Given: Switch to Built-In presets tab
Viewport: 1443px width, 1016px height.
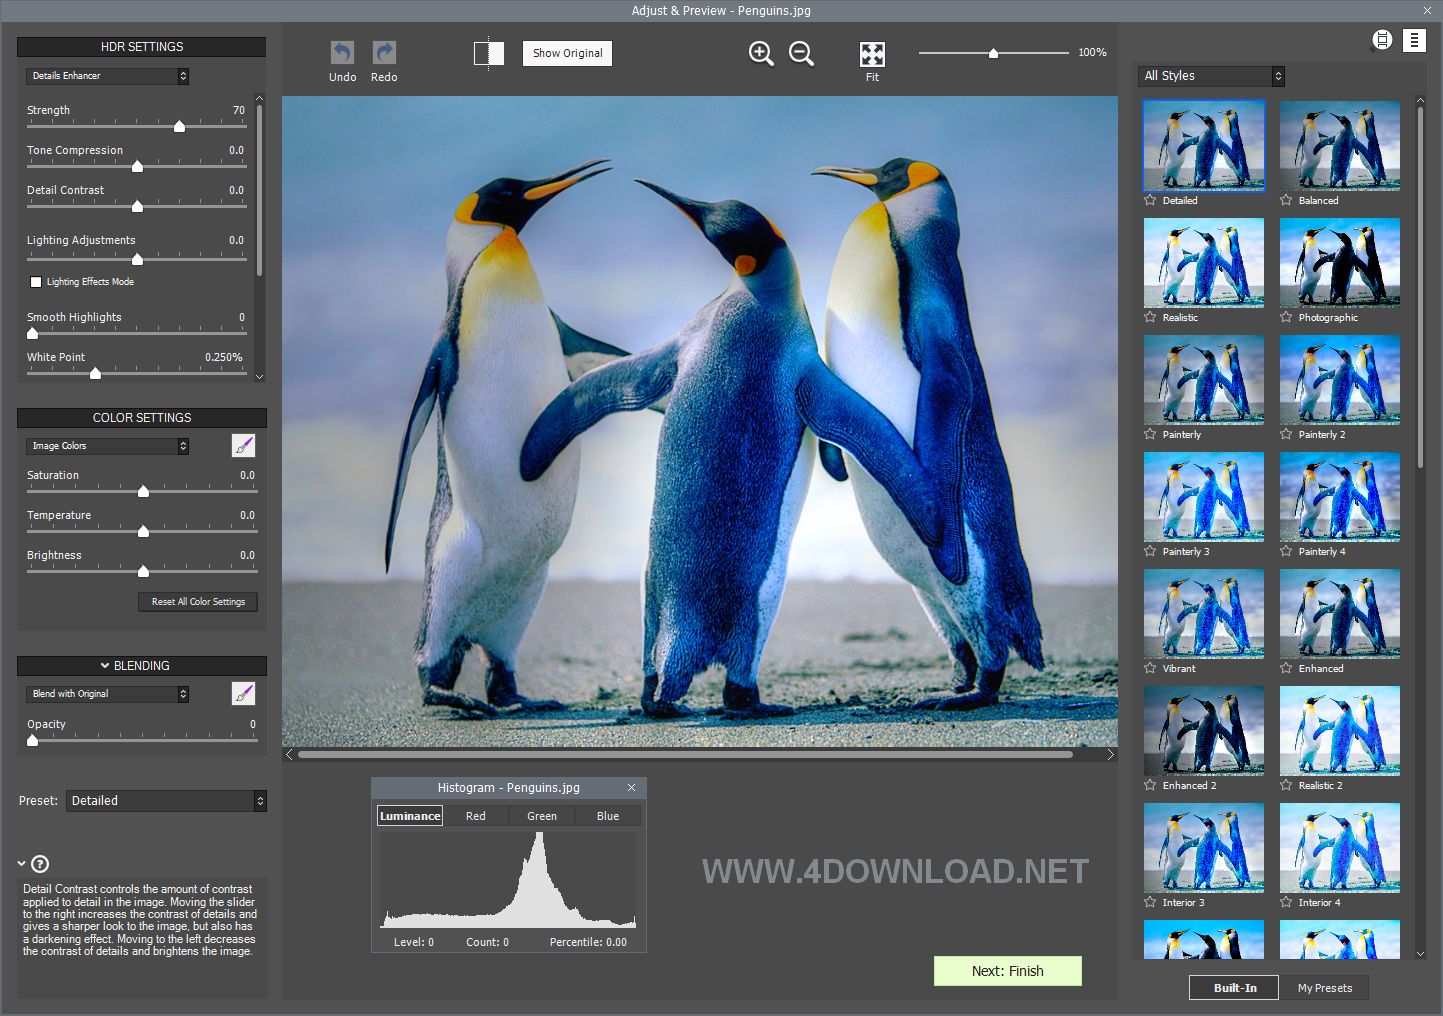Looking at the screenshot, I should click(x=1234, y=988).
